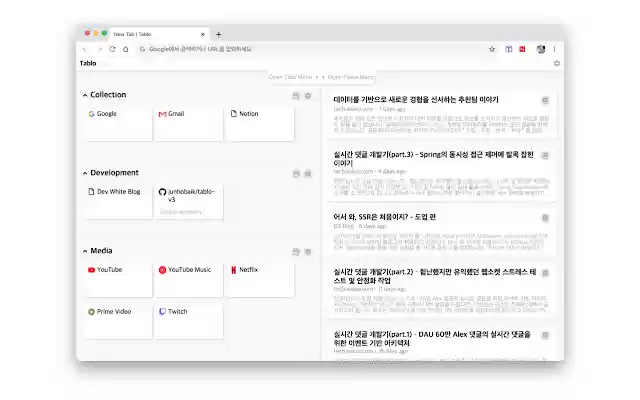Click the Tablo logo text
Screen dimensions: 640x400
tap(88, 63)
